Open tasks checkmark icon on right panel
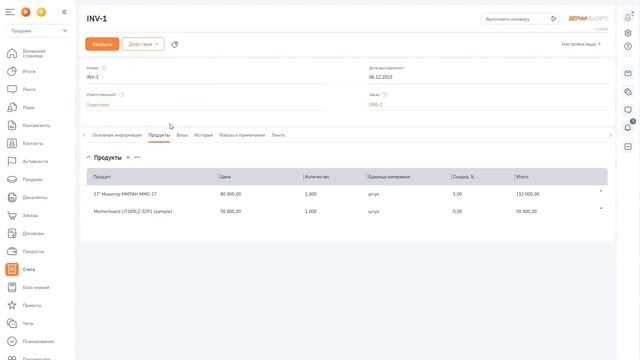 click(628, 147)
